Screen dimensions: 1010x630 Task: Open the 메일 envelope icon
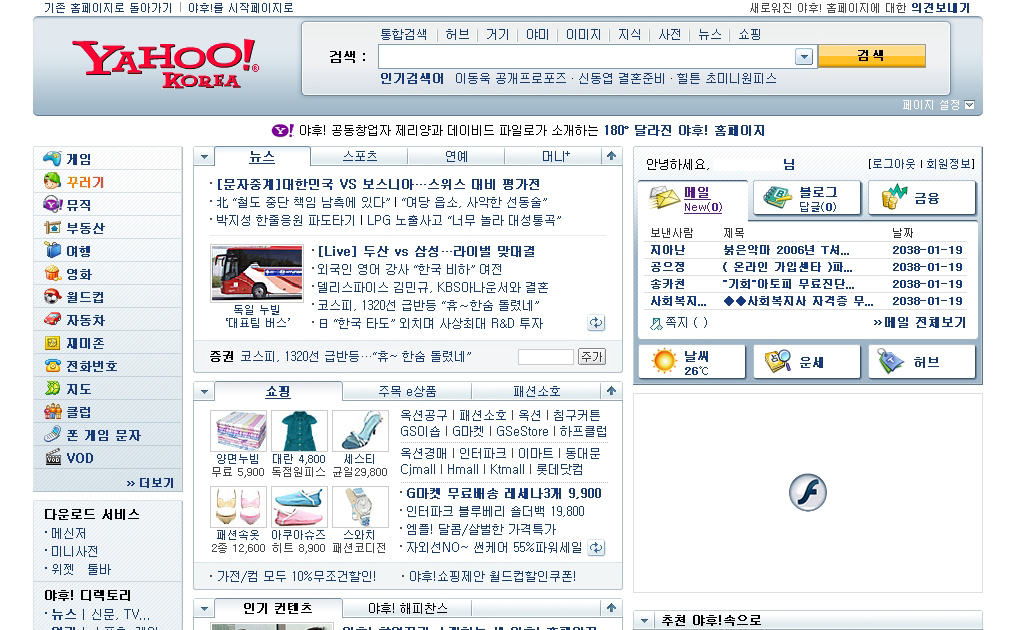[x=663, y=198]
